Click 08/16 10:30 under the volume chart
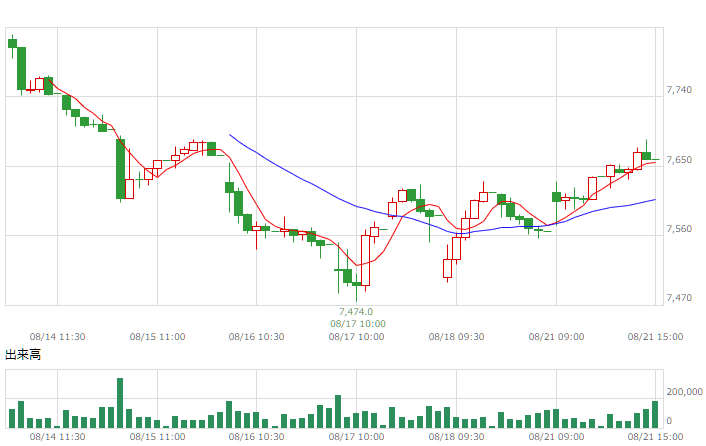Image resolution: width=706 pixels, height=446 pixels. point(256,437)
